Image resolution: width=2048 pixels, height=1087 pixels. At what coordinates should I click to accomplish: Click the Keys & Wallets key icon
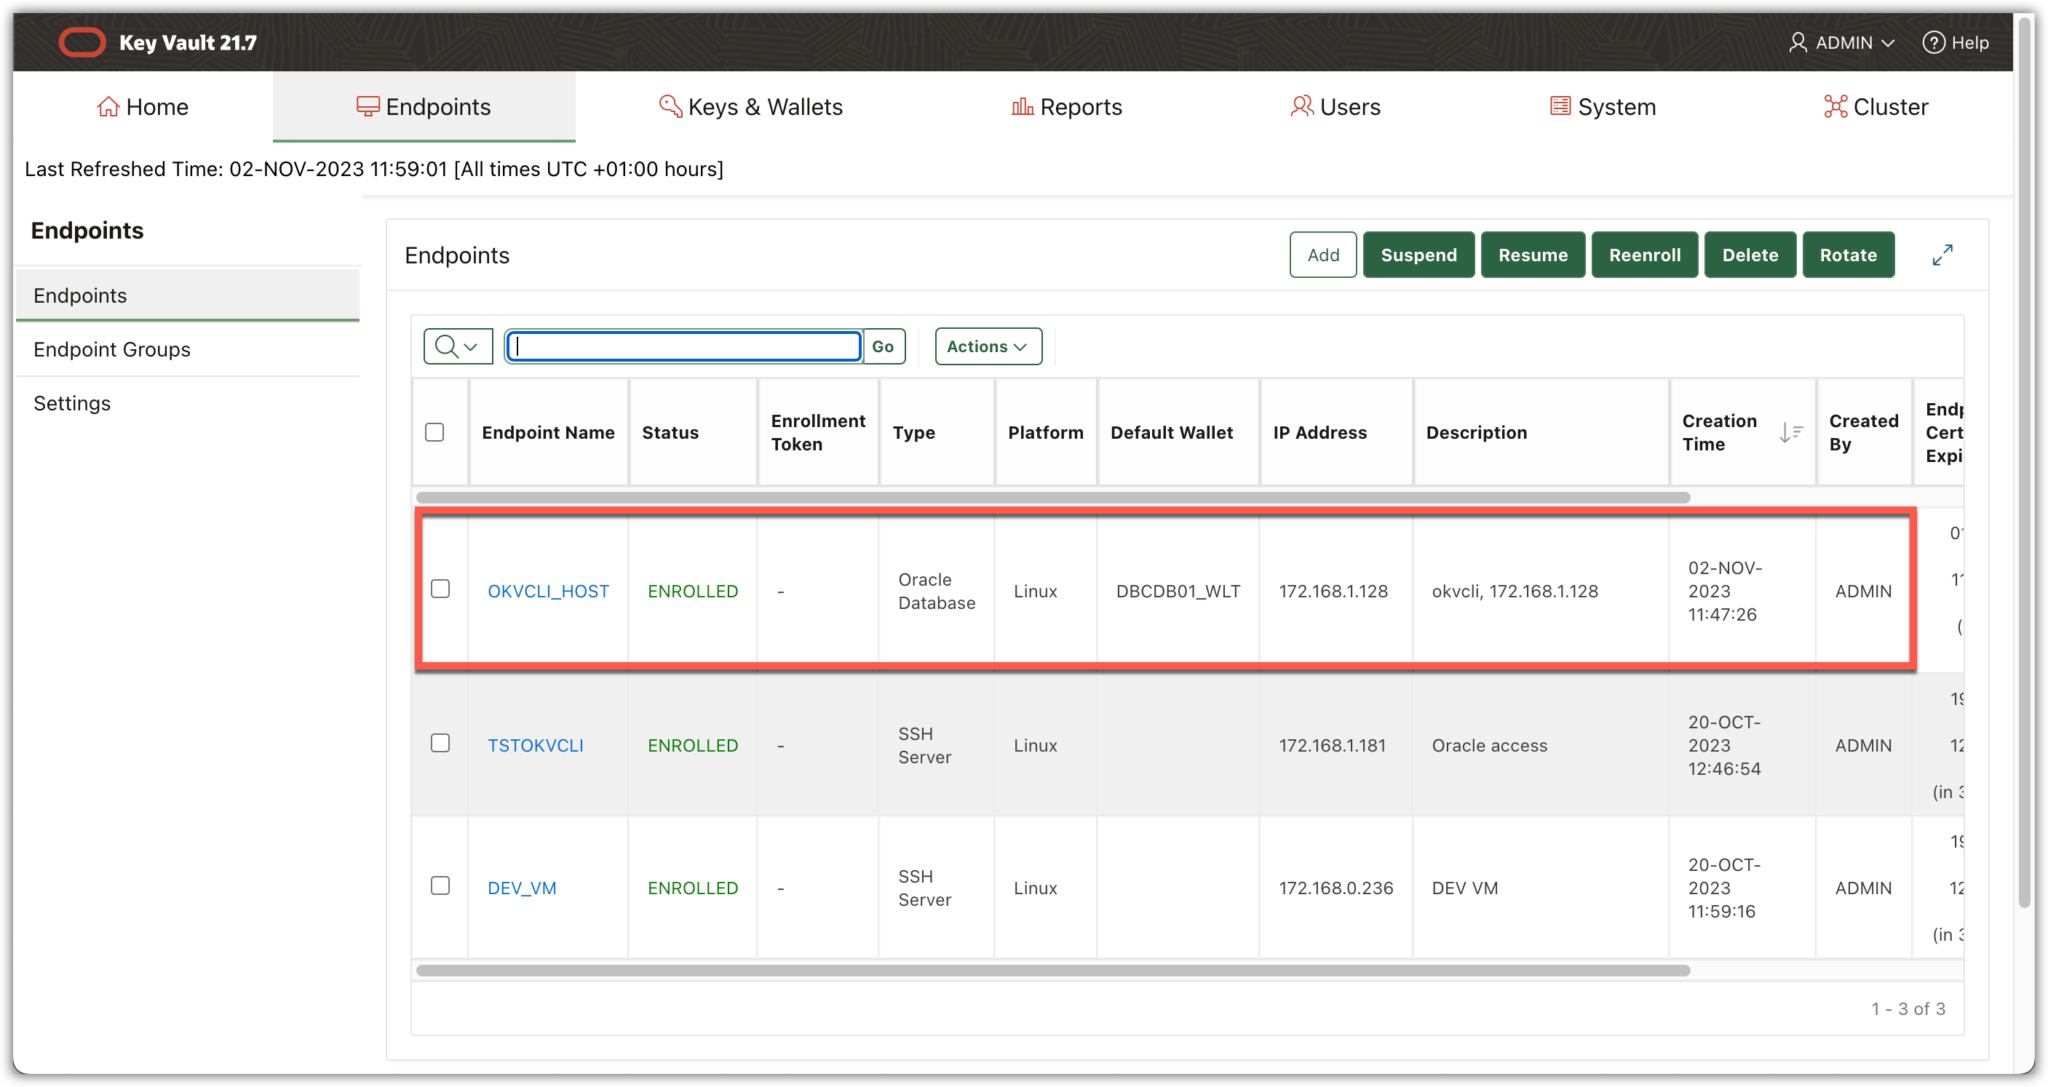[x=670, y=106]
